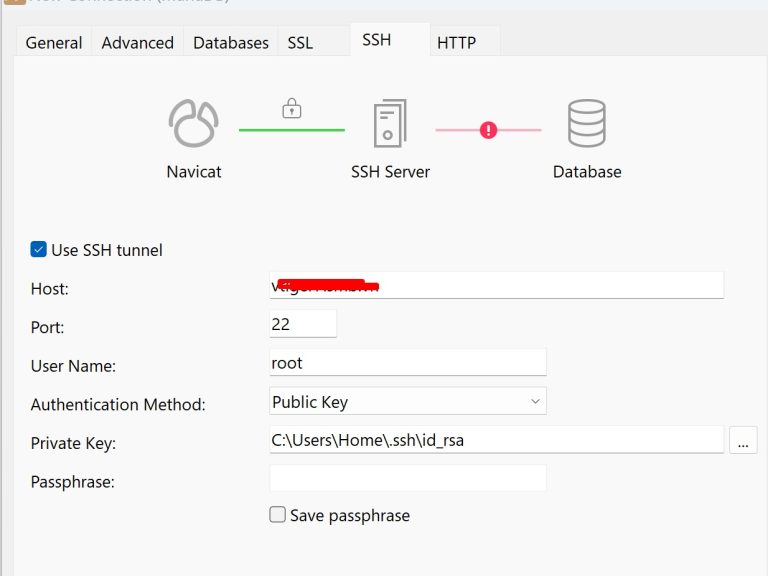This screenshot has height=576, width=768.
Task: Click the Database label under cylinder
Action: coord(587,172)
